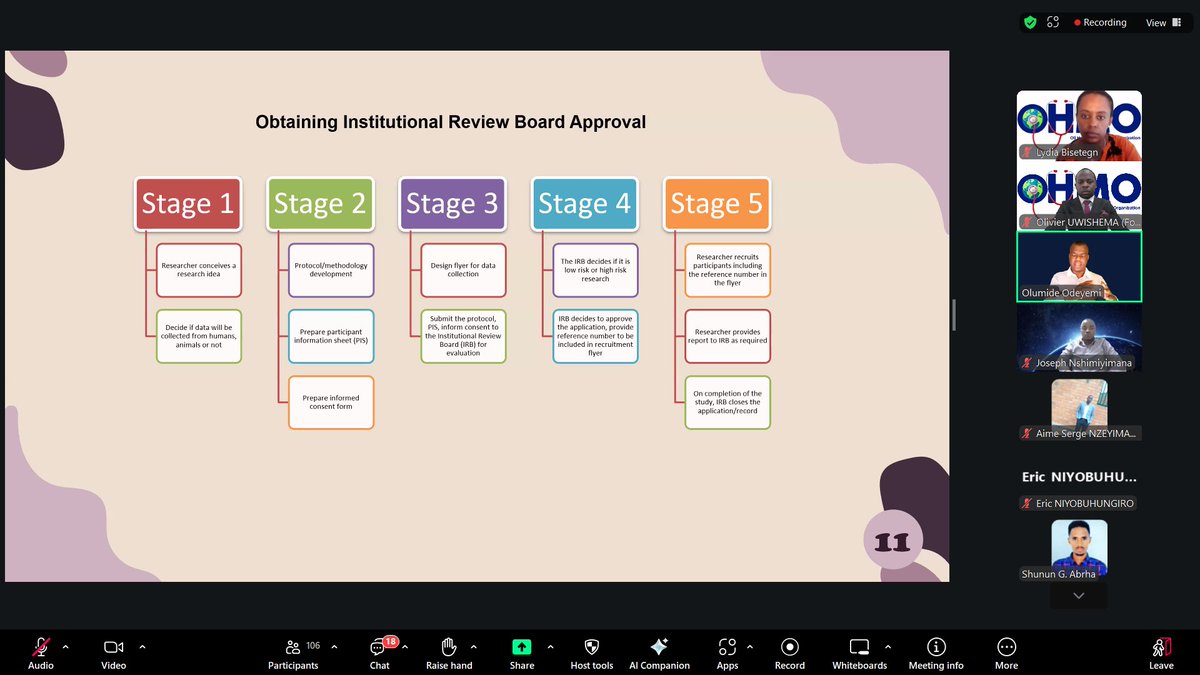
Task: Select Shunun G. Abrha's thumbnail
Action: pyautogui.click(x=1079, y=550)
